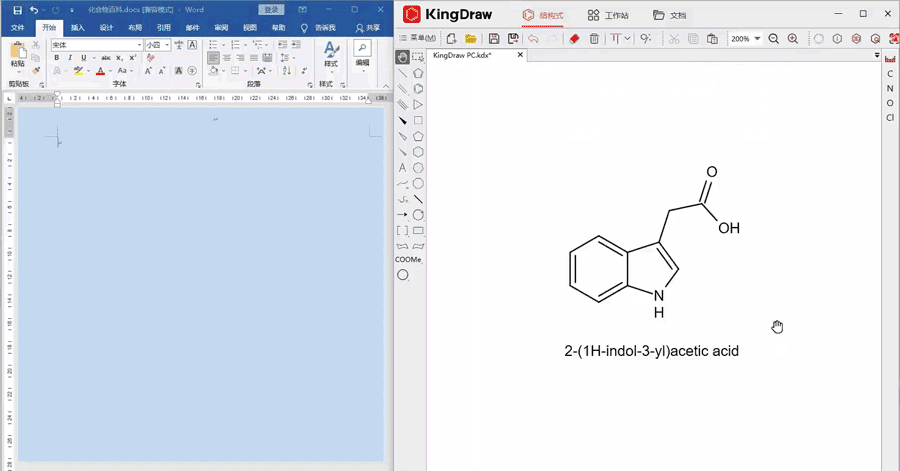Select the reaction arrow tool
This screenshot has height=471, width=900.
pos(402,215)
